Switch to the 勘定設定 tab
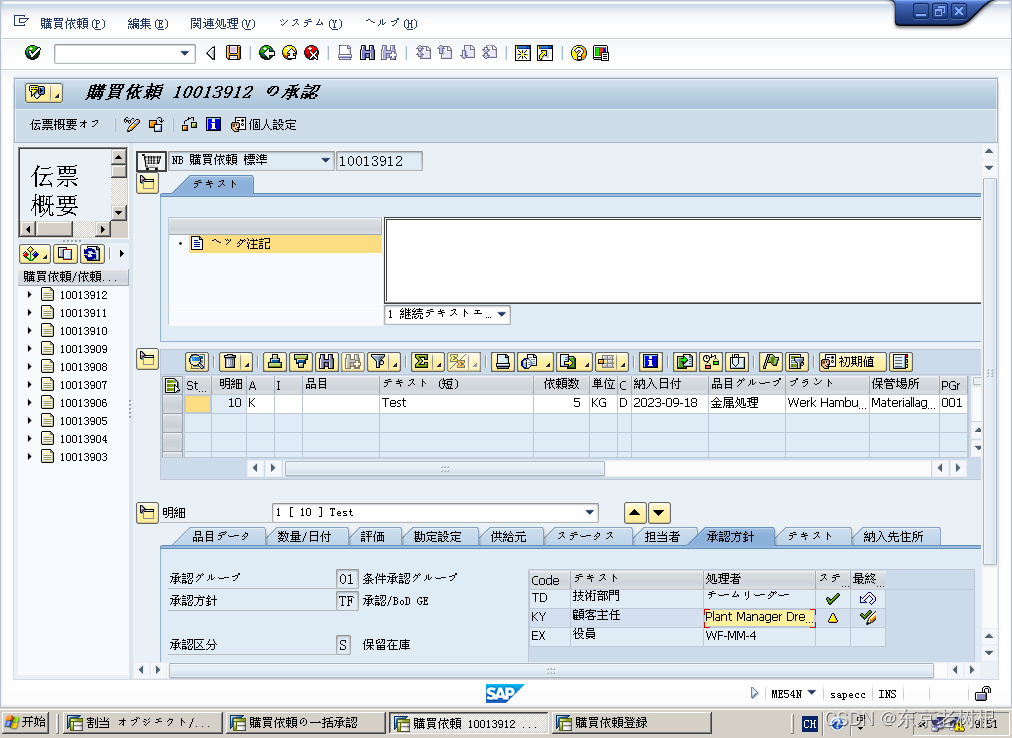This screenshot has width=1012, height=738. click(x=438, y=537)
